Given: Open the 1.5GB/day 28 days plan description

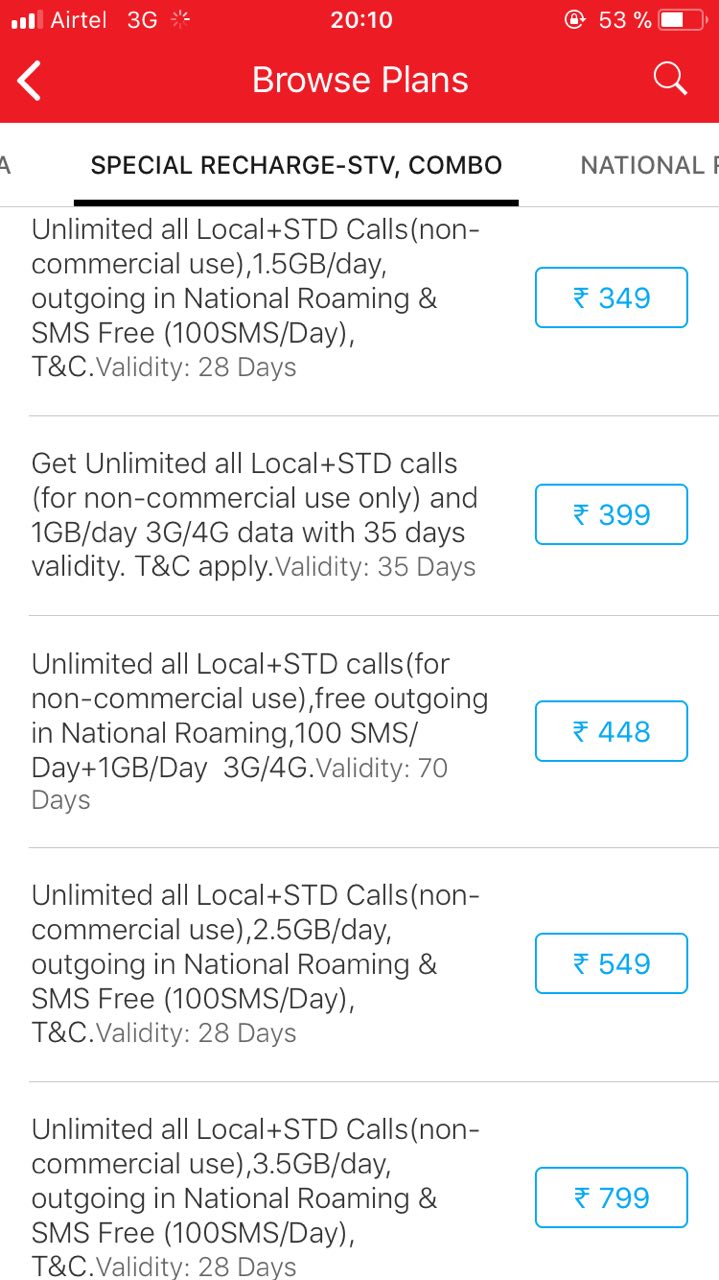Looking at the screenshot, I should pyautogui.click(x=256, y=298).
